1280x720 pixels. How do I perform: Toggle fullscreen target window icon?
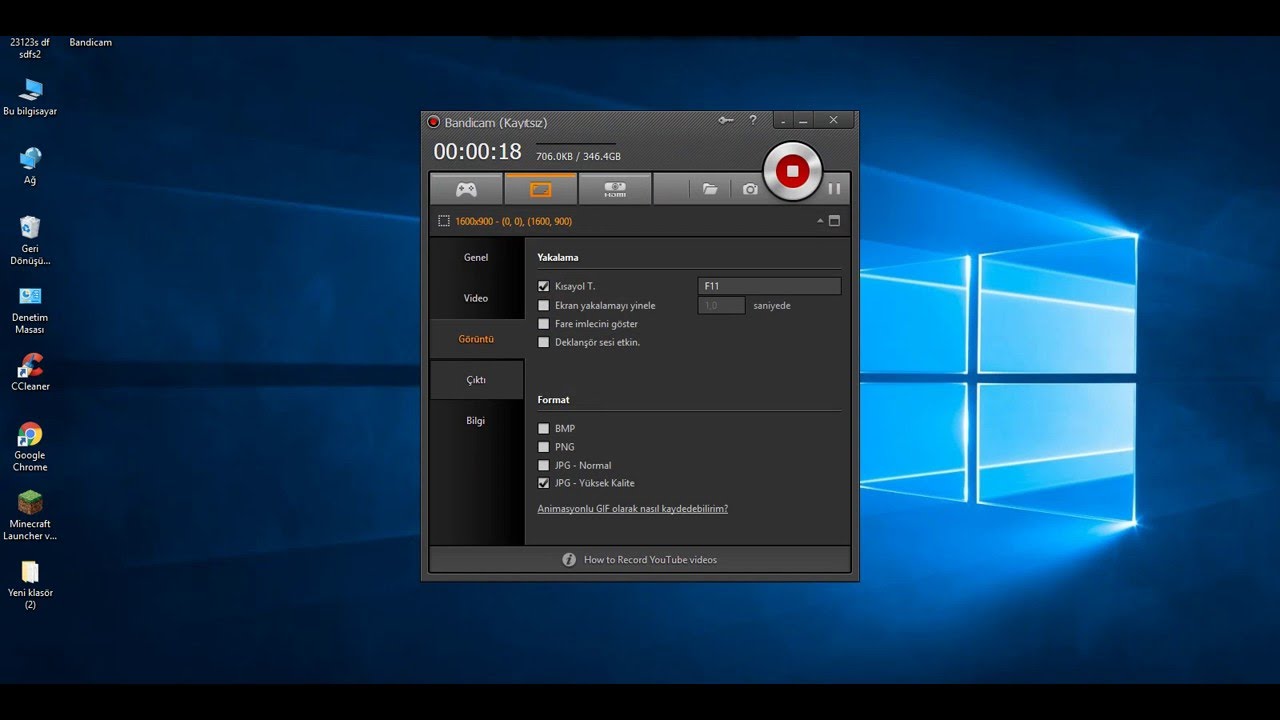coord(835,221)
